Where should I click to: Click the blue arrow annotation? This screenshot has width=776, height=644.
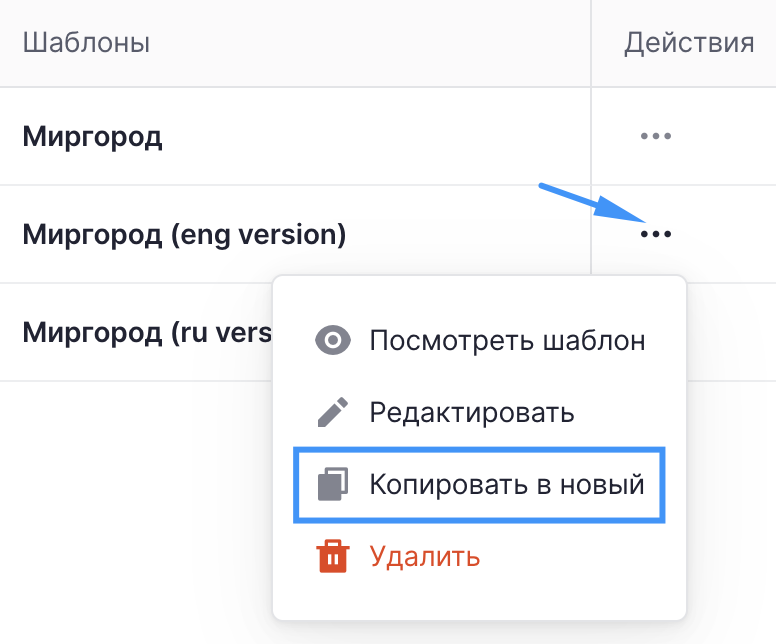(594, 203)
